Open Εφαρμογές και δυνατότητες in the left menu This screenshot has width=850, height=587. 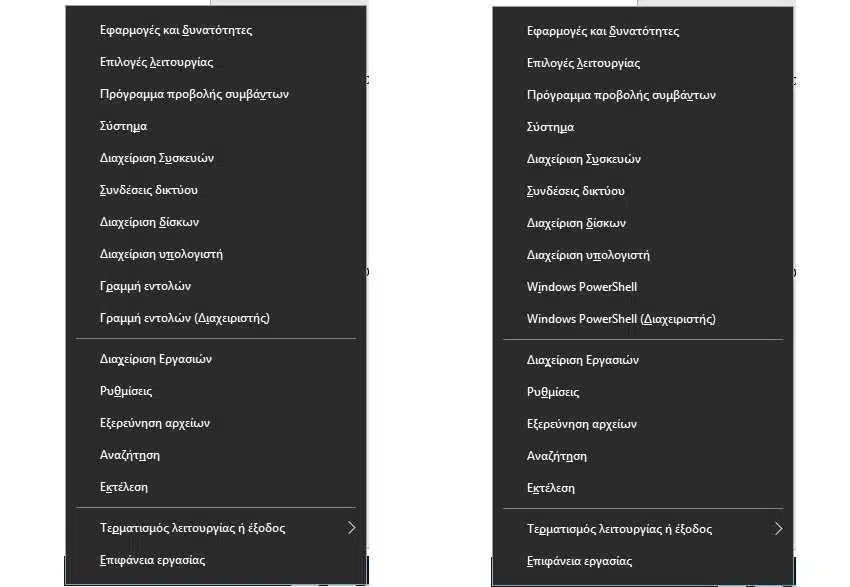point(216,30)
